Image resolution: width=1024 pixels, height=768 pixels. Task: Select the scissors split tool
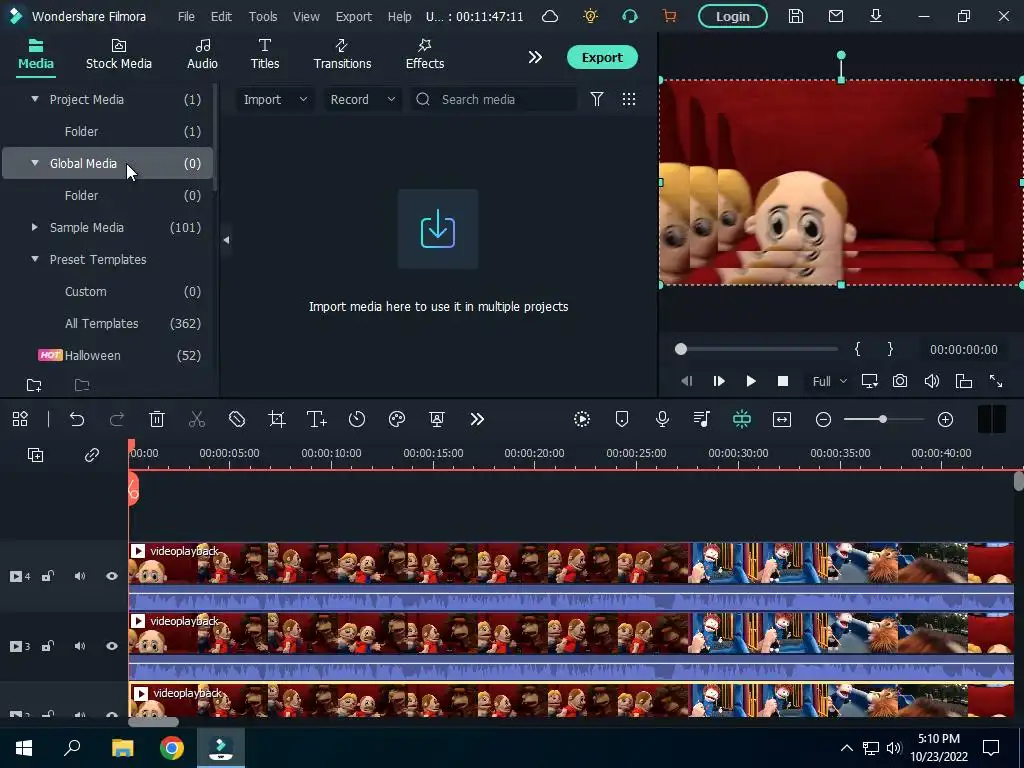click(197, 419)
